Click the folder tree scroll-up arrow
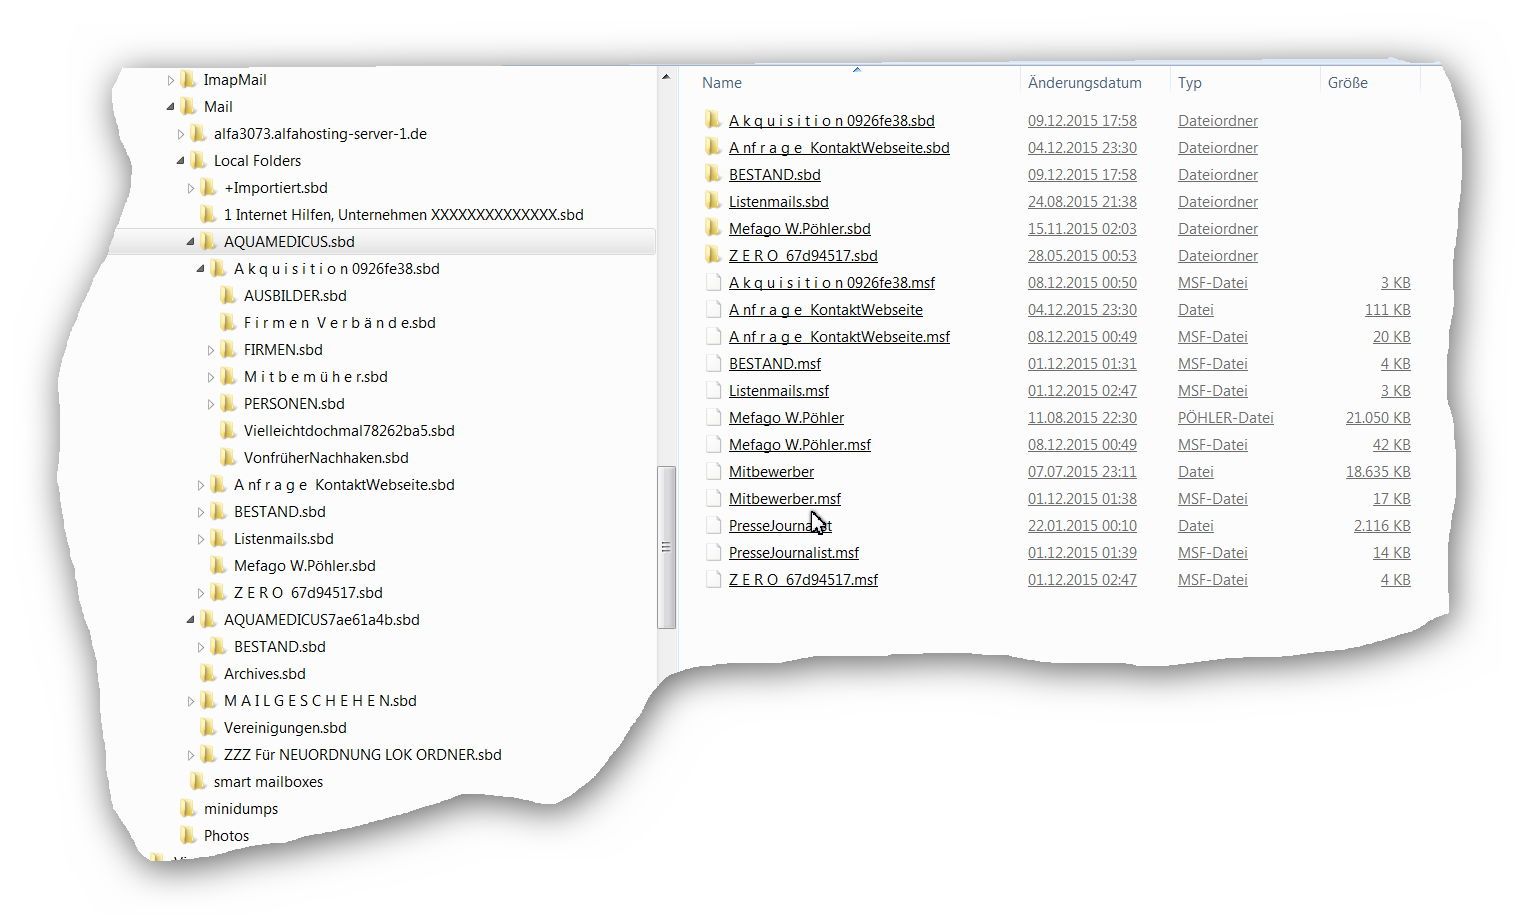1519x918 pixels. point(666,77)
